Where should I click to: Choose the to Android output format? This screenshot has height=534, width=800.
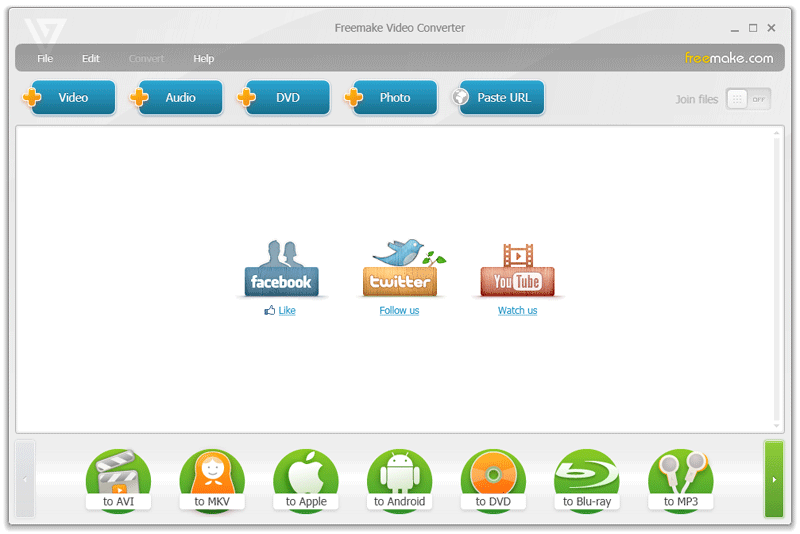point(399,480)
